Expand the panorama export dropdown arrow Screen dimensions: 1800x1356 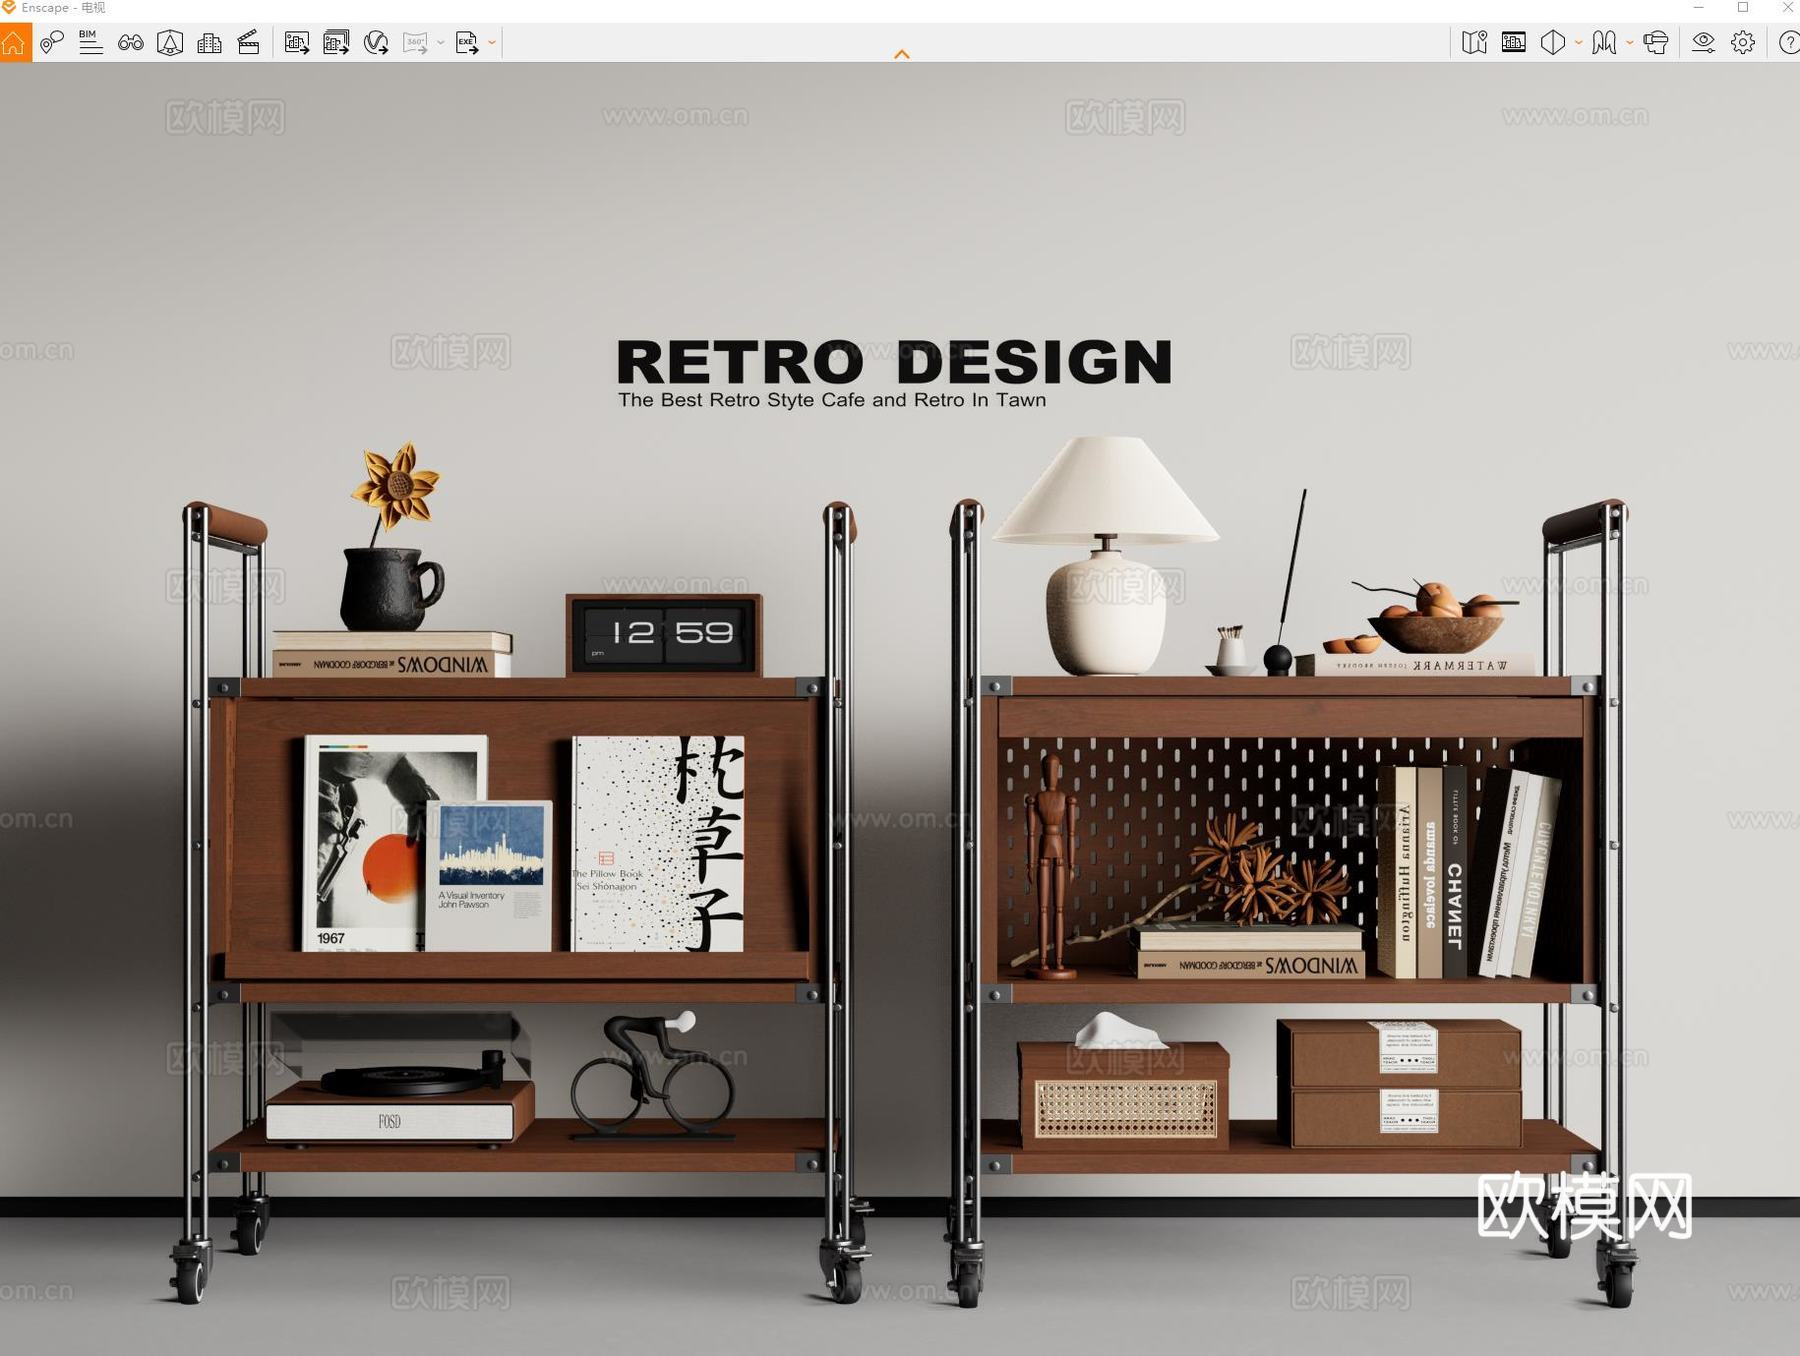(x=440, y=43)
